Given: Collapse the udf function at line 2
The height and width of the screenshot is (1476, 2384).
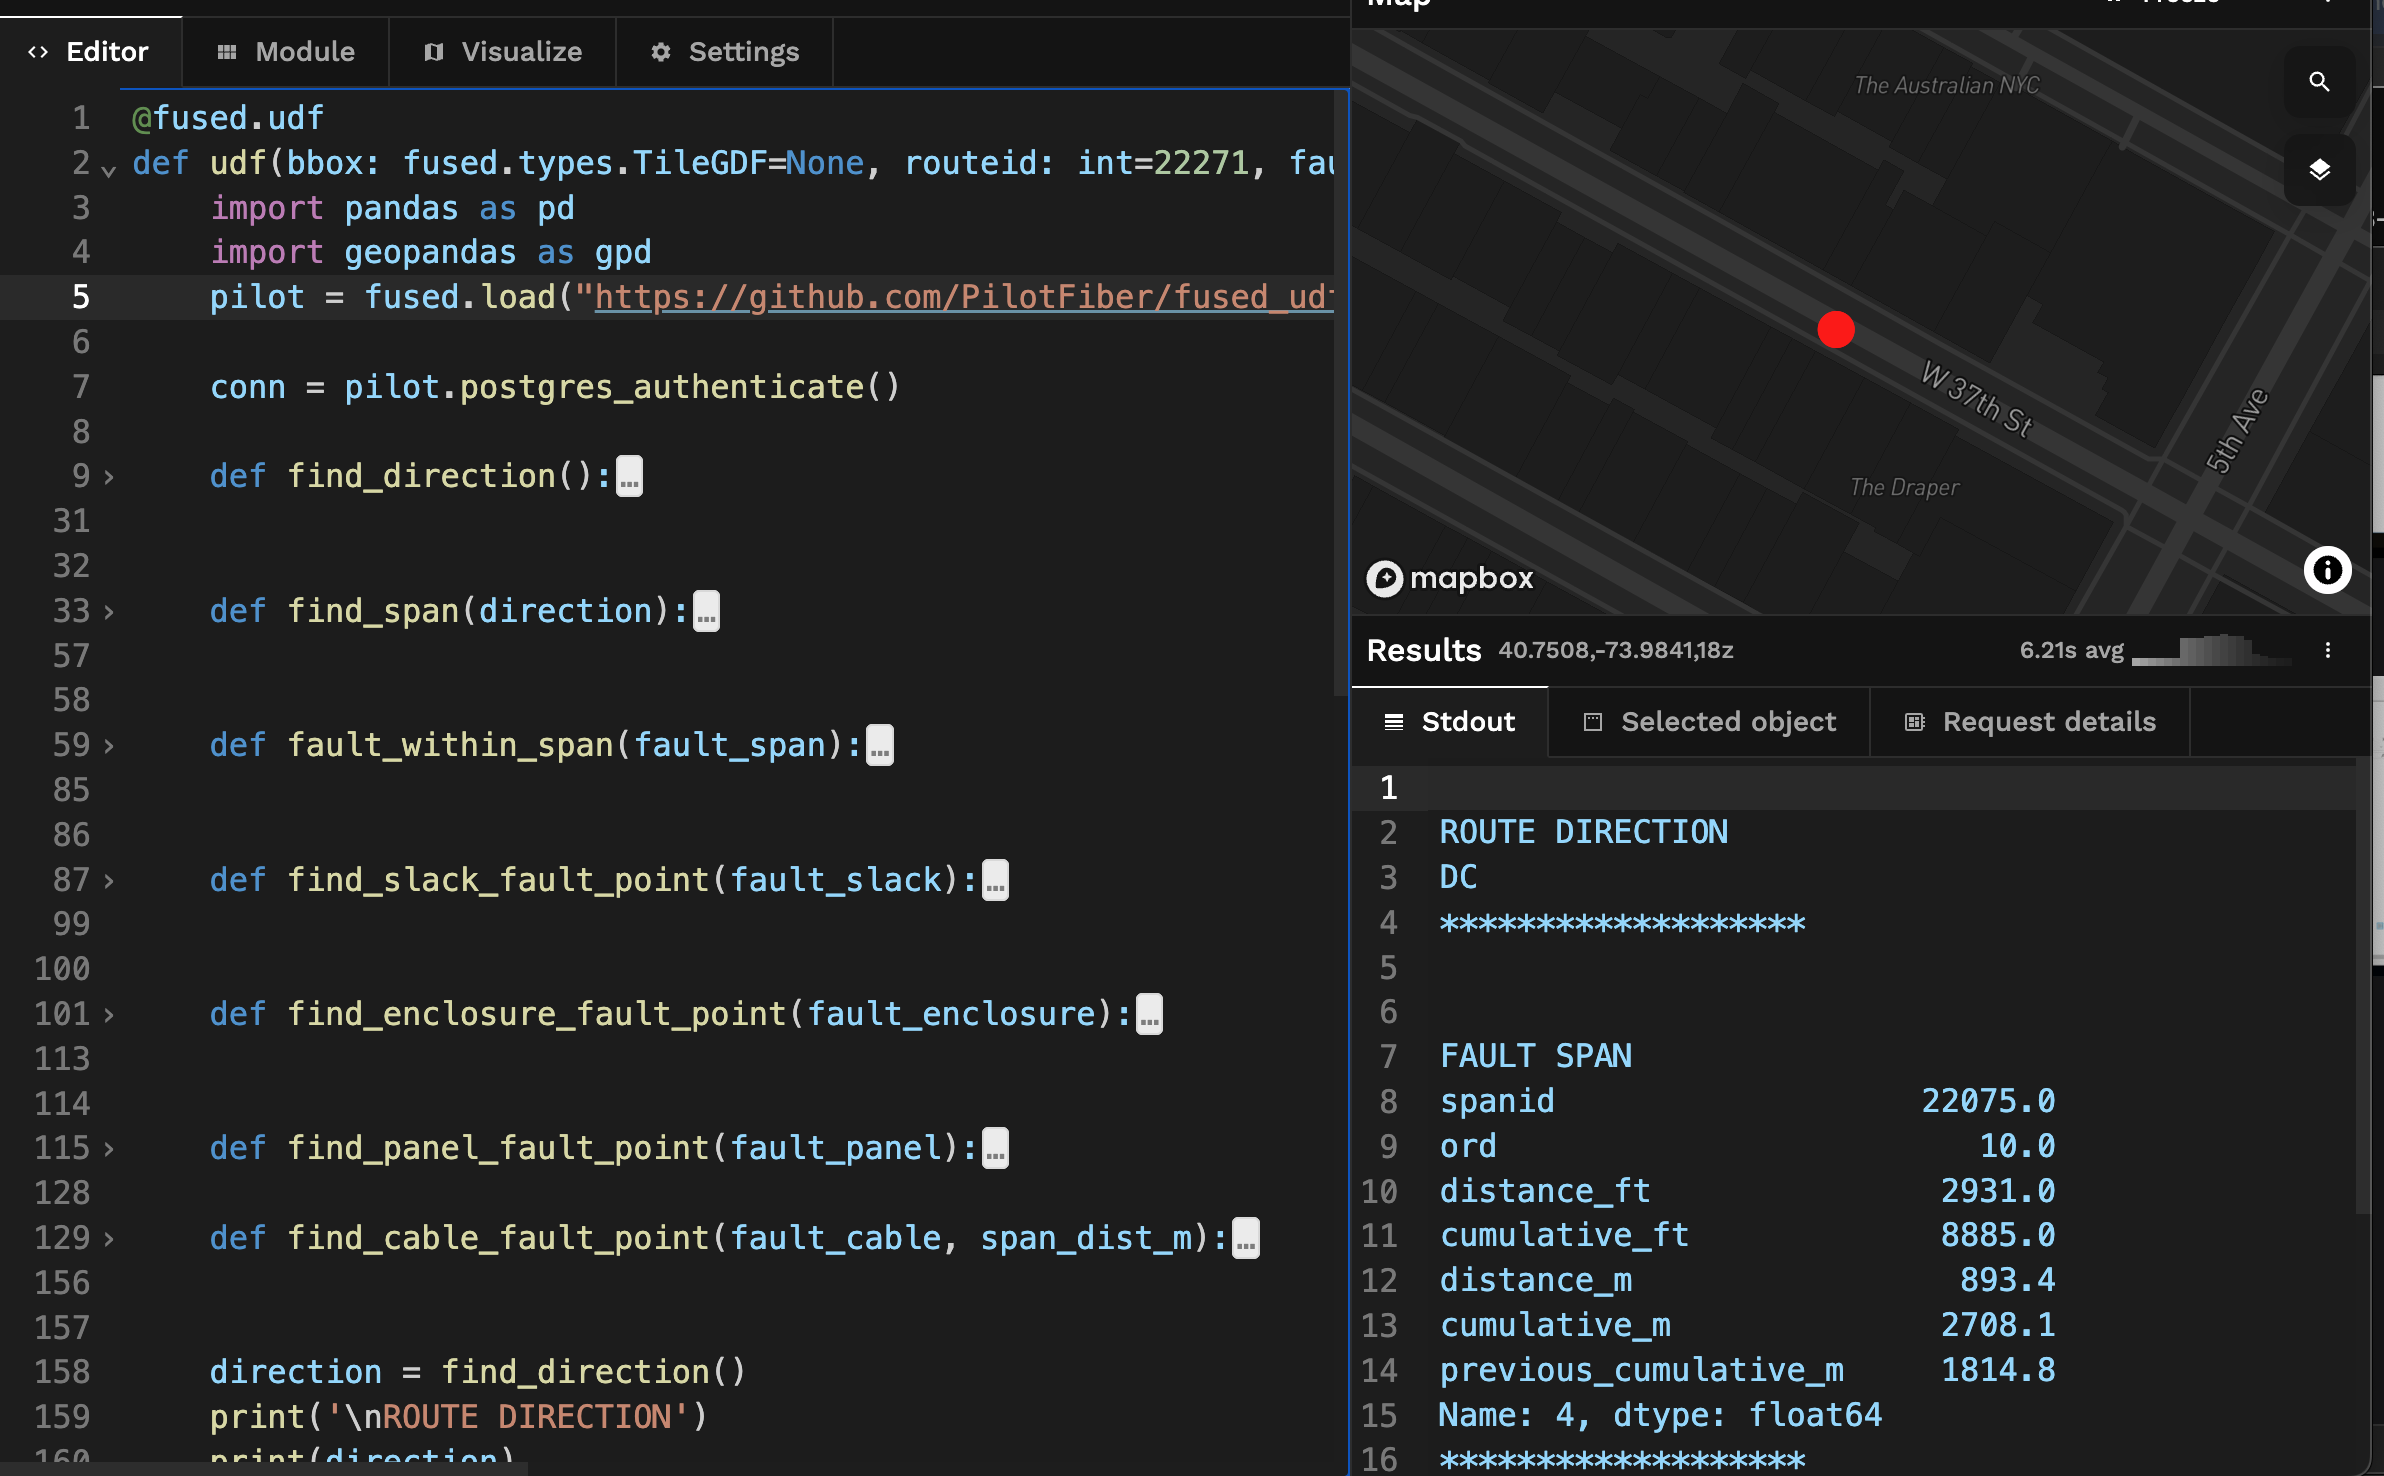Looking at the screenshot, I should tap(109, 170).
